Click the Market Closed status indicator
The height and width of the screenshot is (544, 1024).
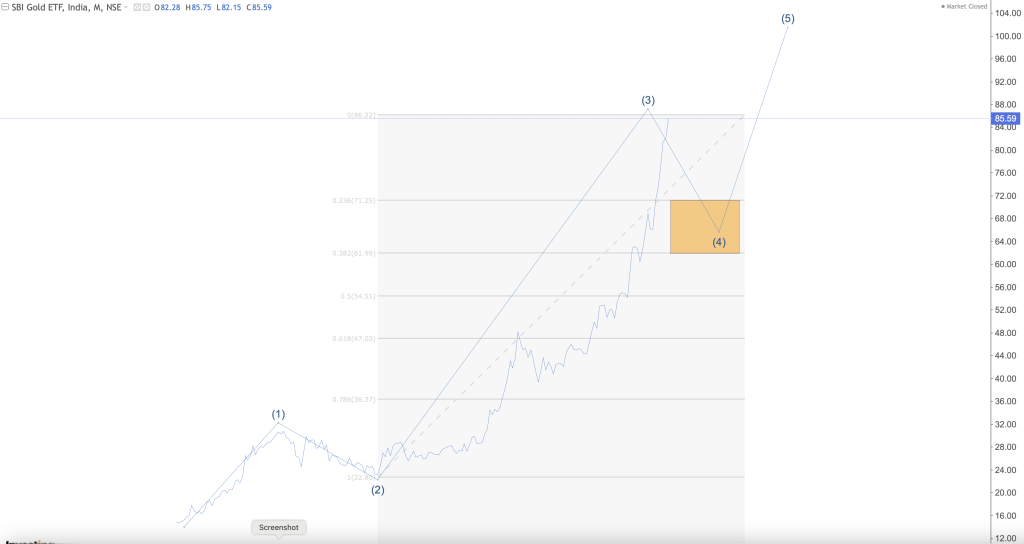(x=964, y=7)
